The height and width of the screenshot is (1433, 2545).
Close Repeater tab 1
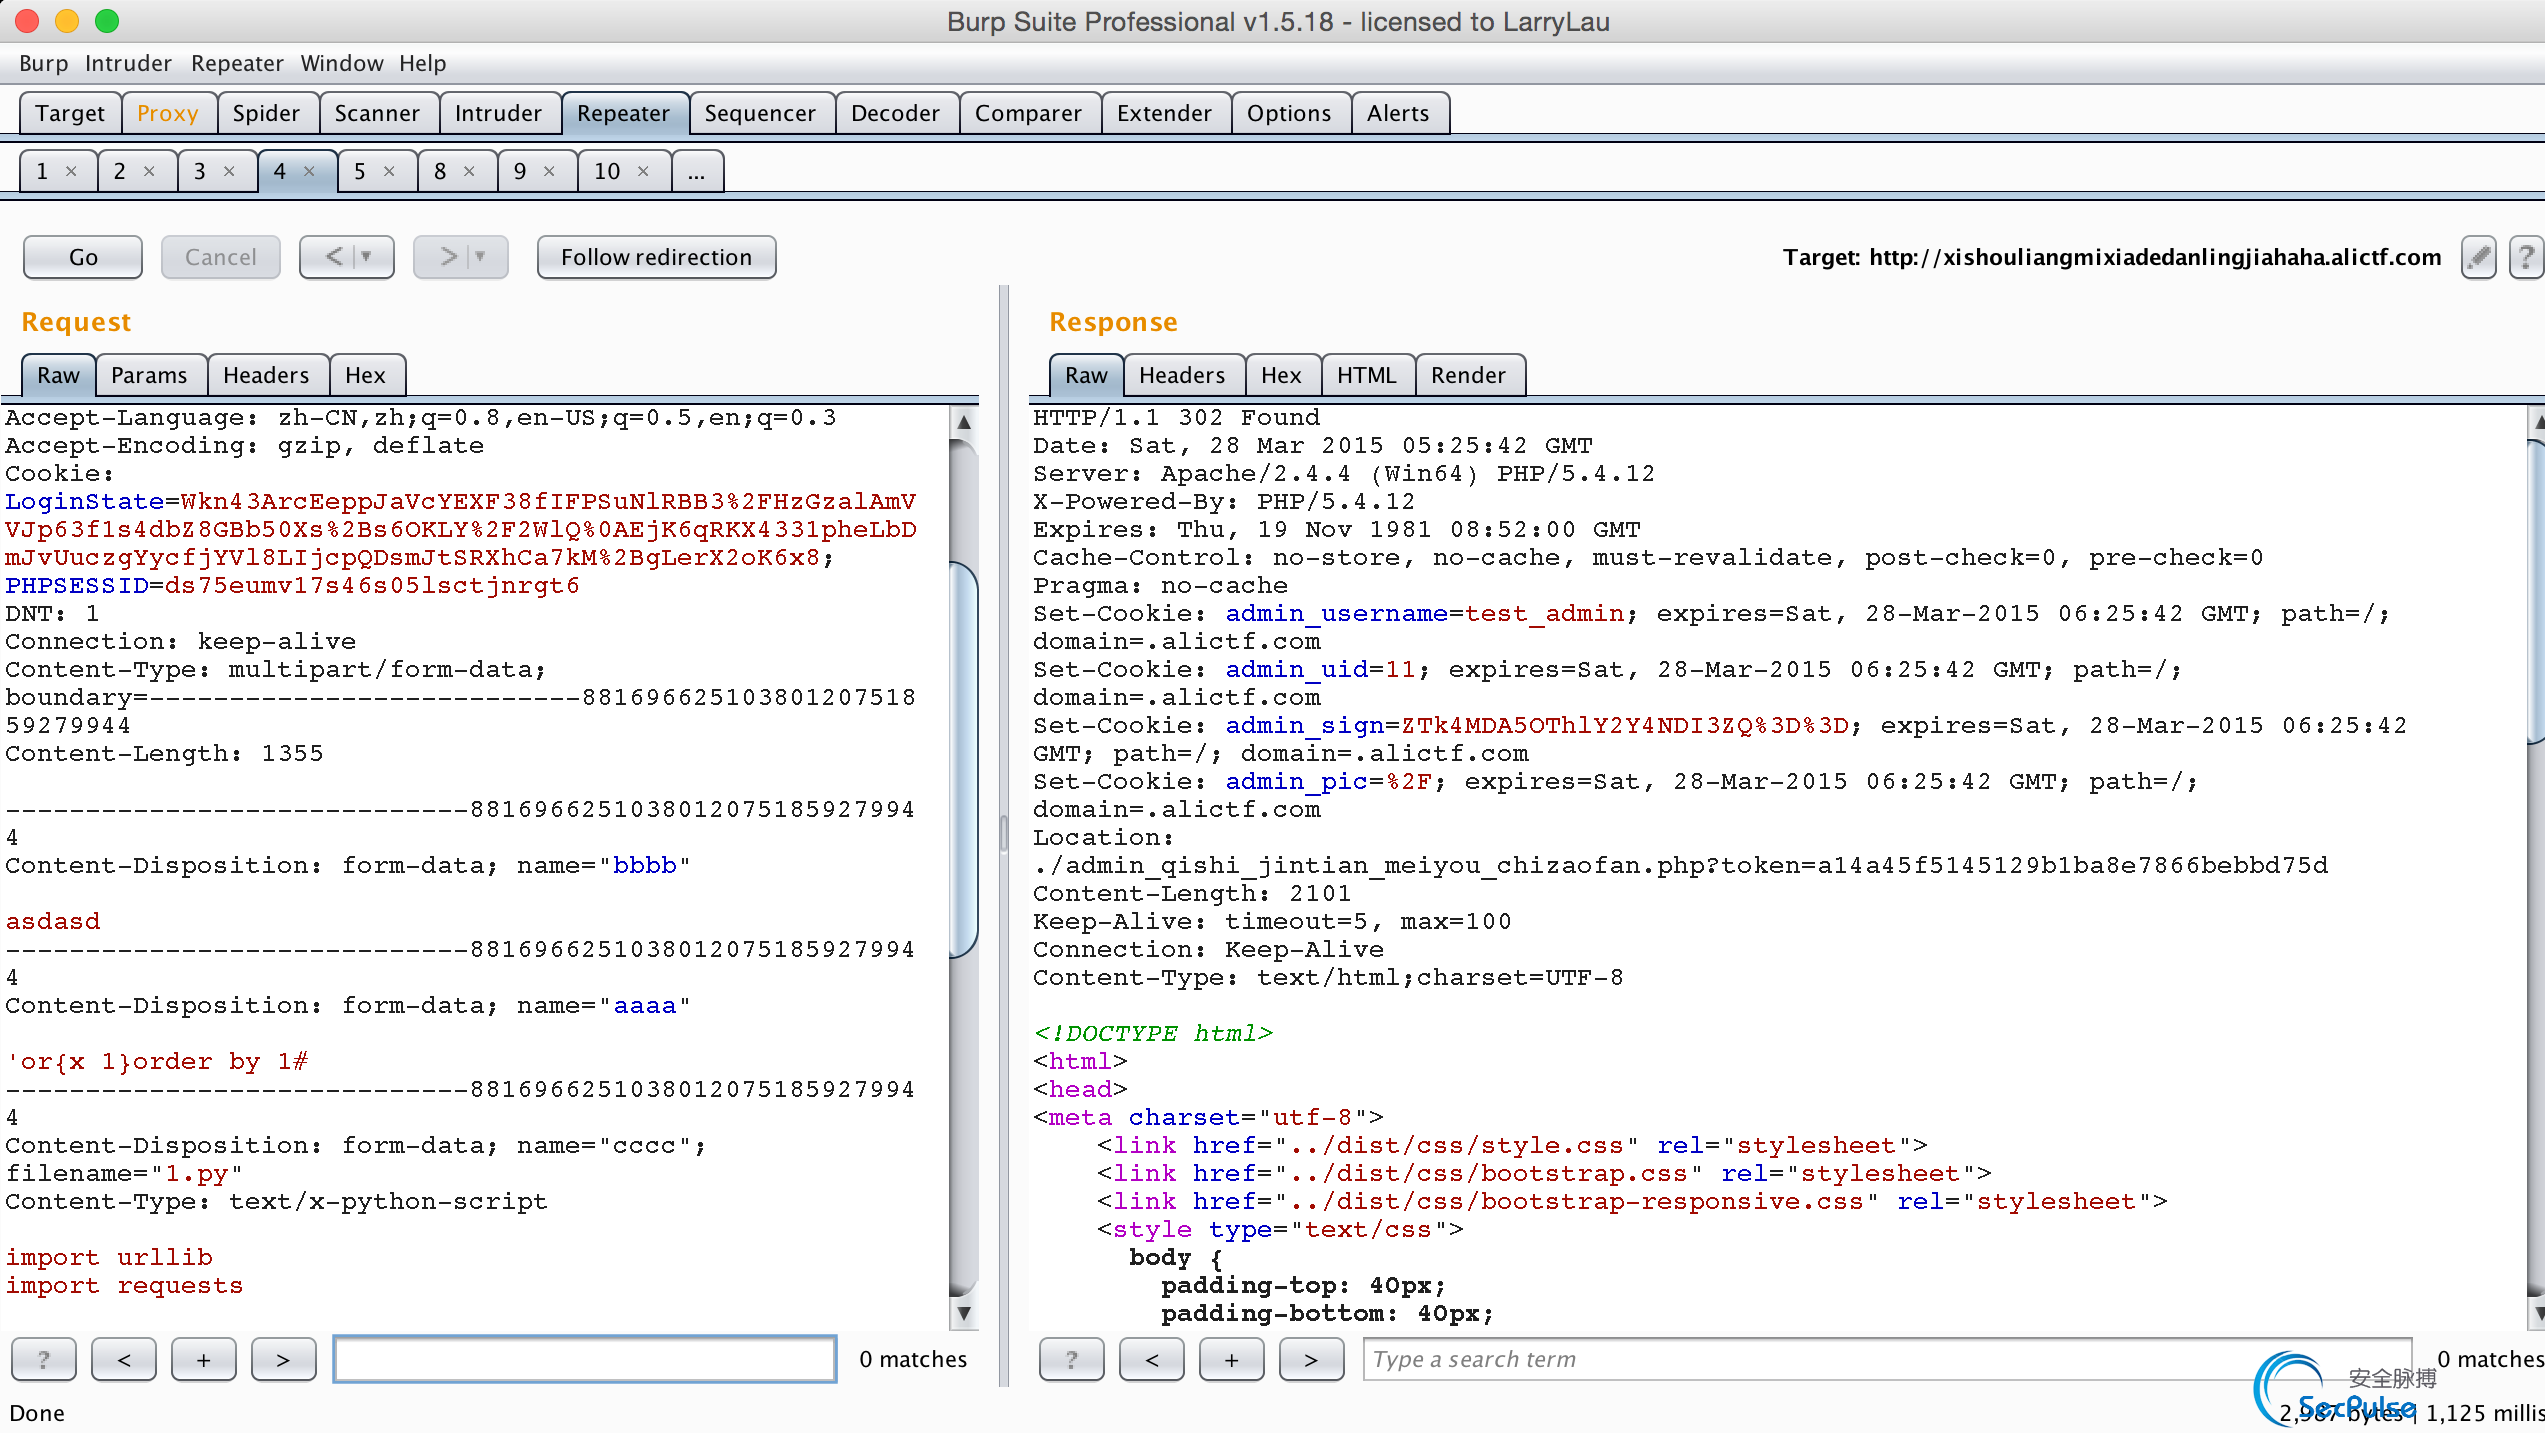71,171
